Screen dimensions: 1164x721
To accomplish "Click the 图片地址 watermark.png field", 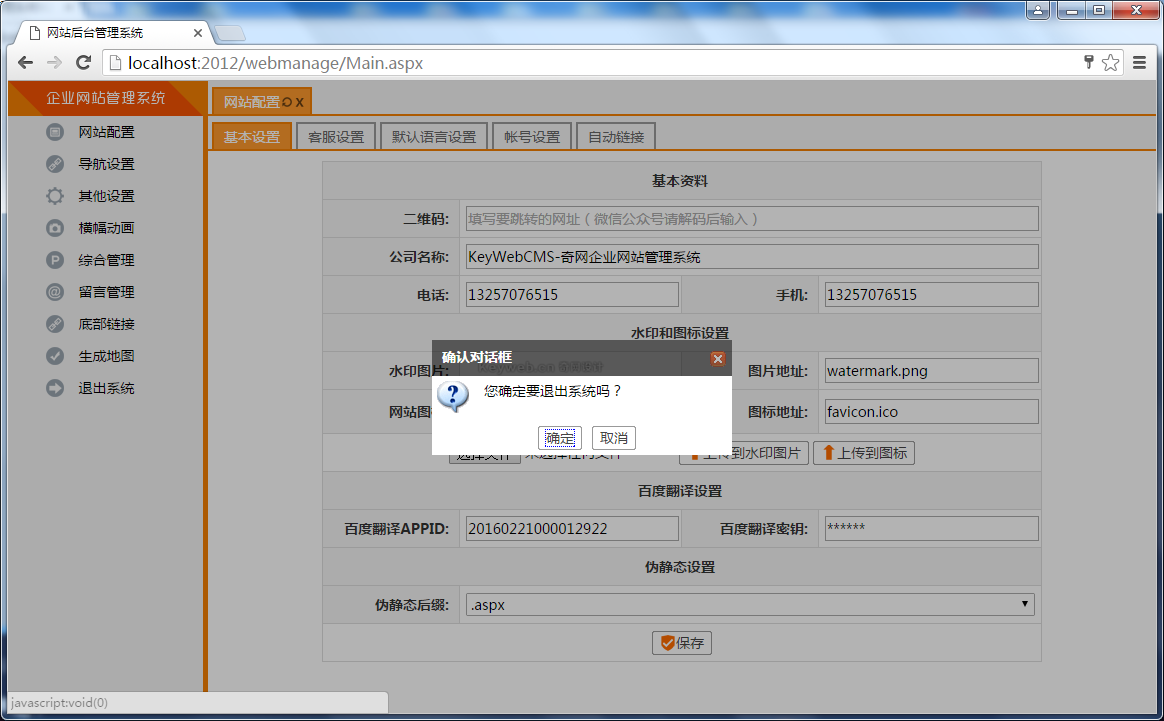I will pyautogui.click(x=932, y=371).
